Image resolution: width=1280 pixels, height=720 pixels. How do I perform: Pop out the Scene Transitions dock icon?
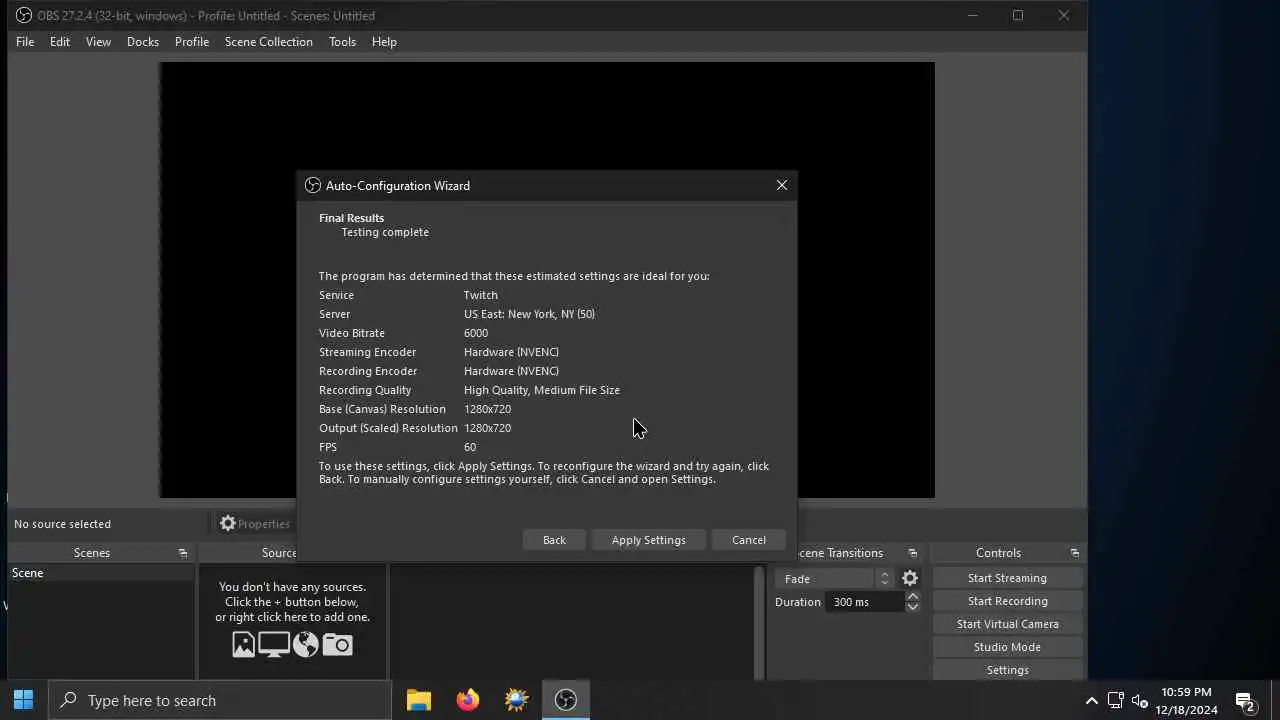[x=912, y=553]
